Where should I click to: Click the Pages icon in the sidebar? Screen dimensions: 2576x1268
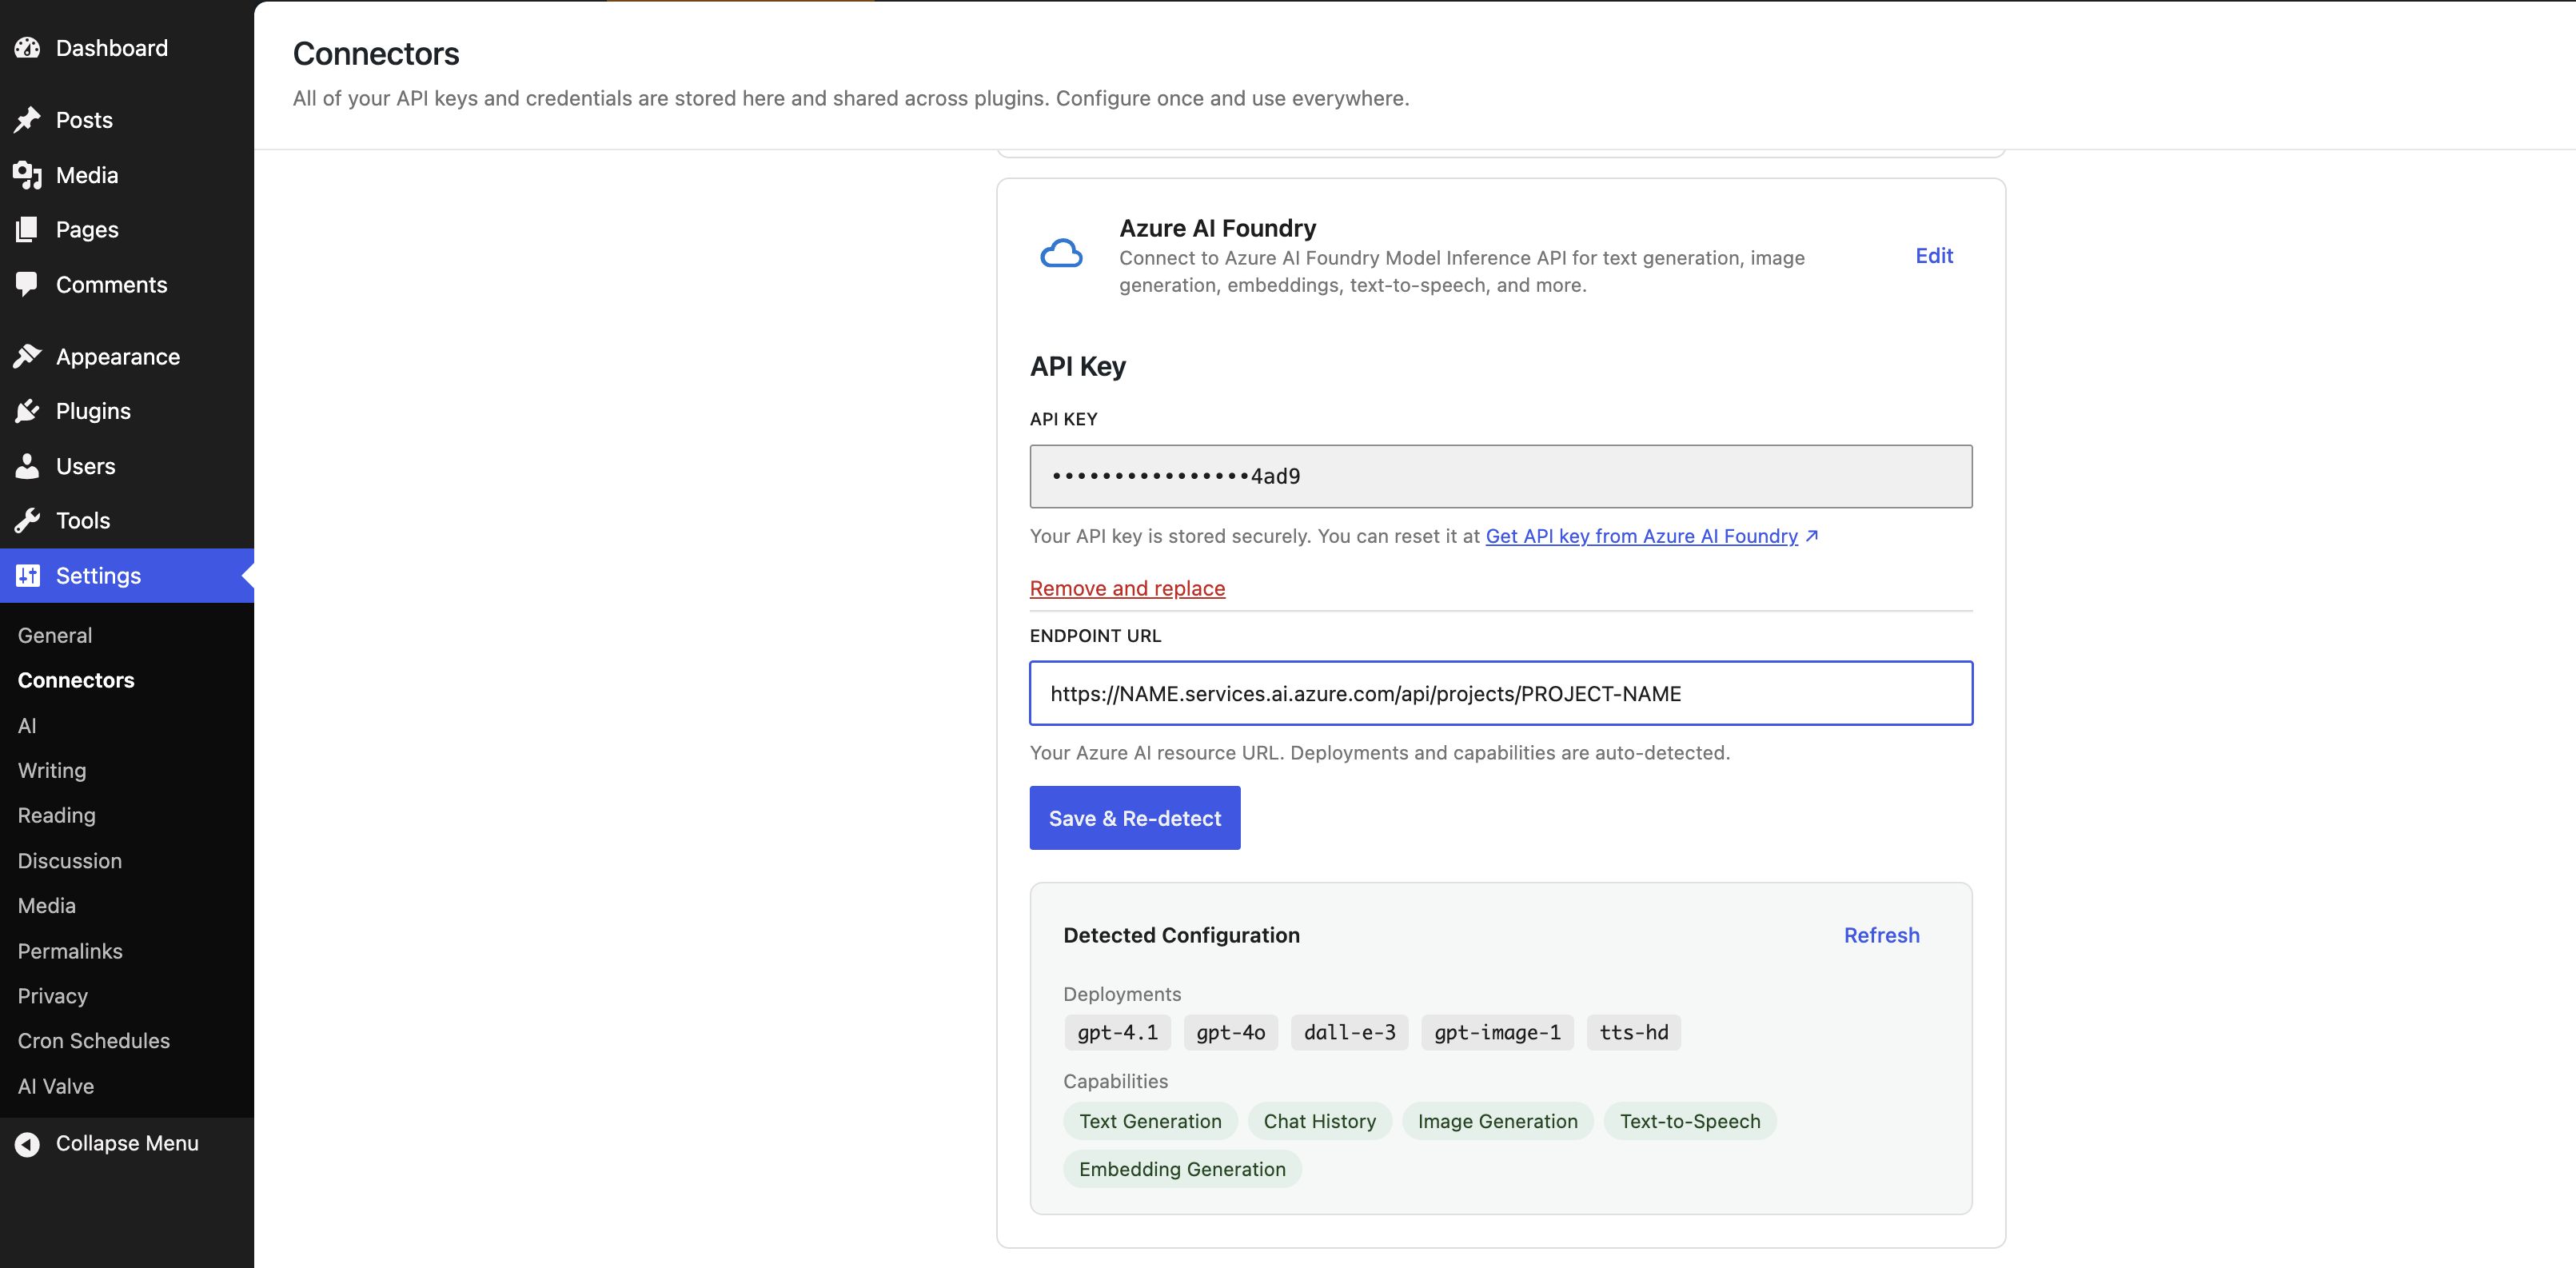tap(28, 230)
